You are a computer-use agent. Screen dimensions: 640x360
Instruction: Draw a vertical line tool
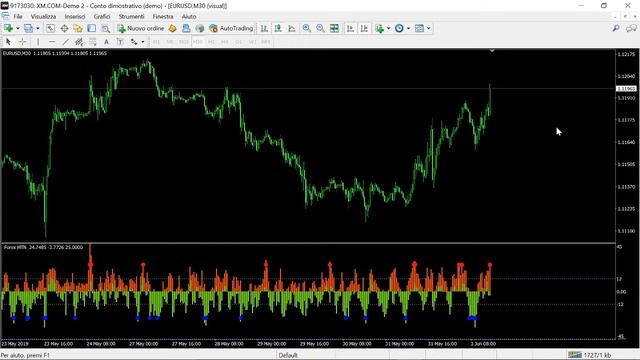point(38,42)
